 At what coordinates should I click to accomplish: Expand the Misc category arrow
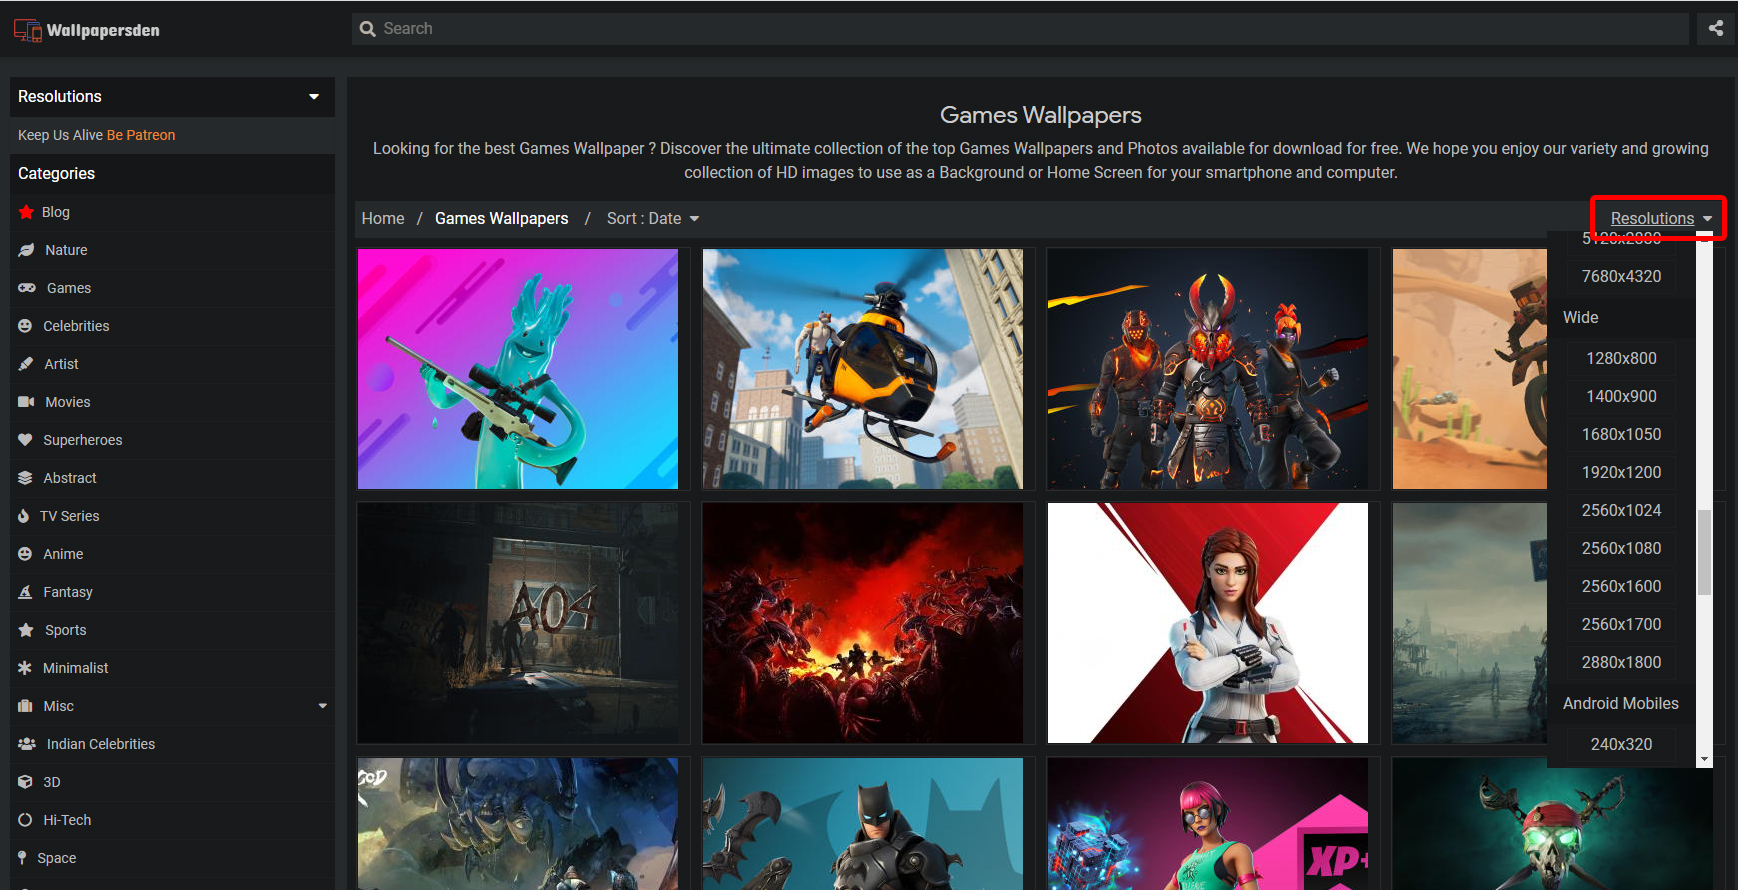click(323, 706)
